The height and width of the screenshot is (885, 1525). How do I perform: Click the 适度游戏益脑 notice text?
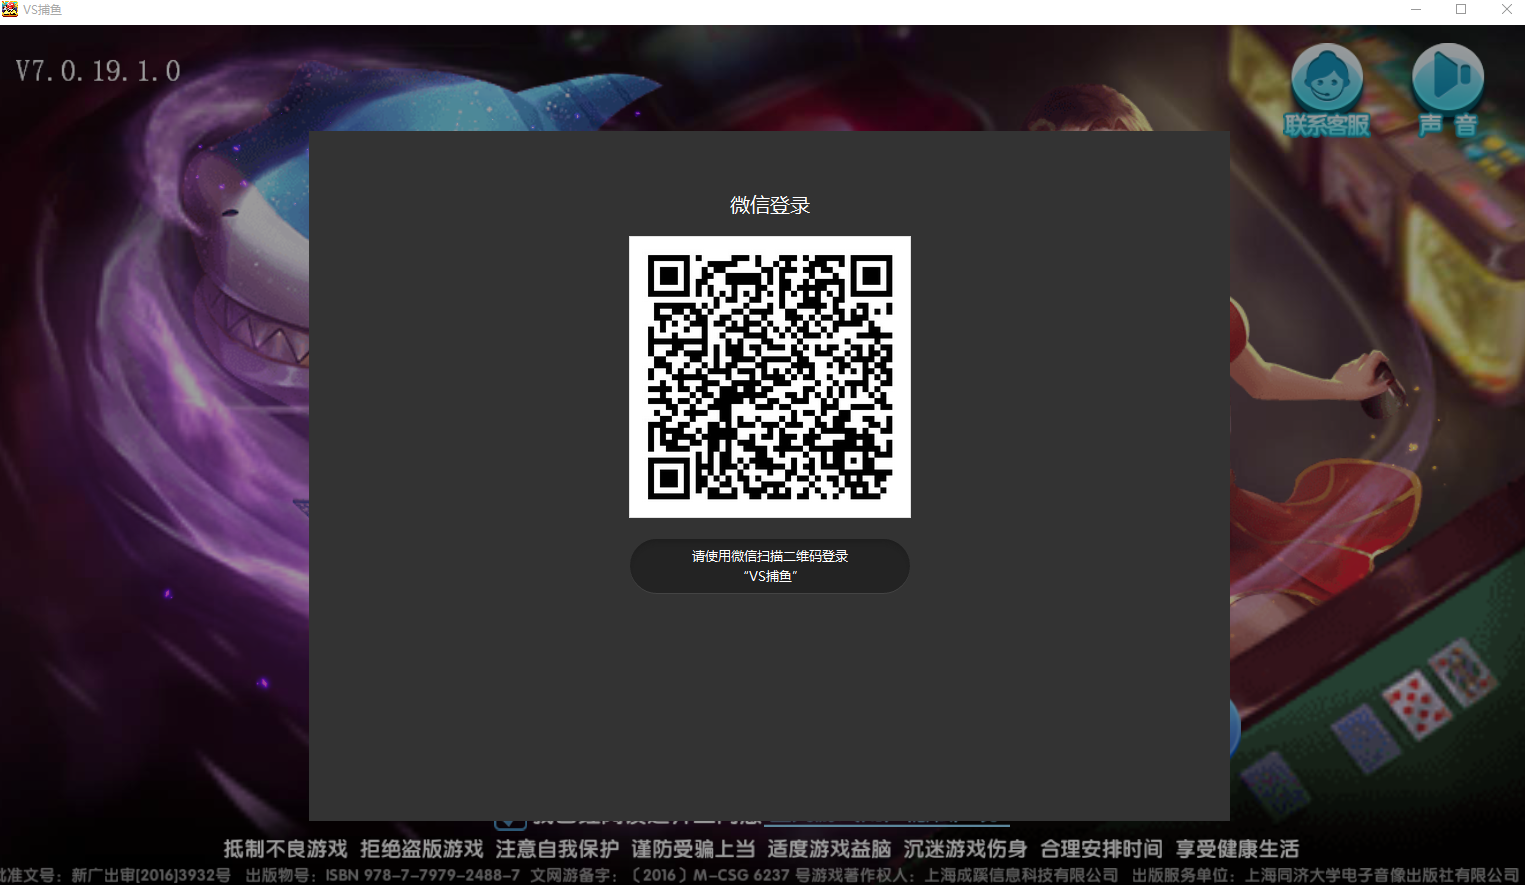pyautogui.click(x=829, y=849)
